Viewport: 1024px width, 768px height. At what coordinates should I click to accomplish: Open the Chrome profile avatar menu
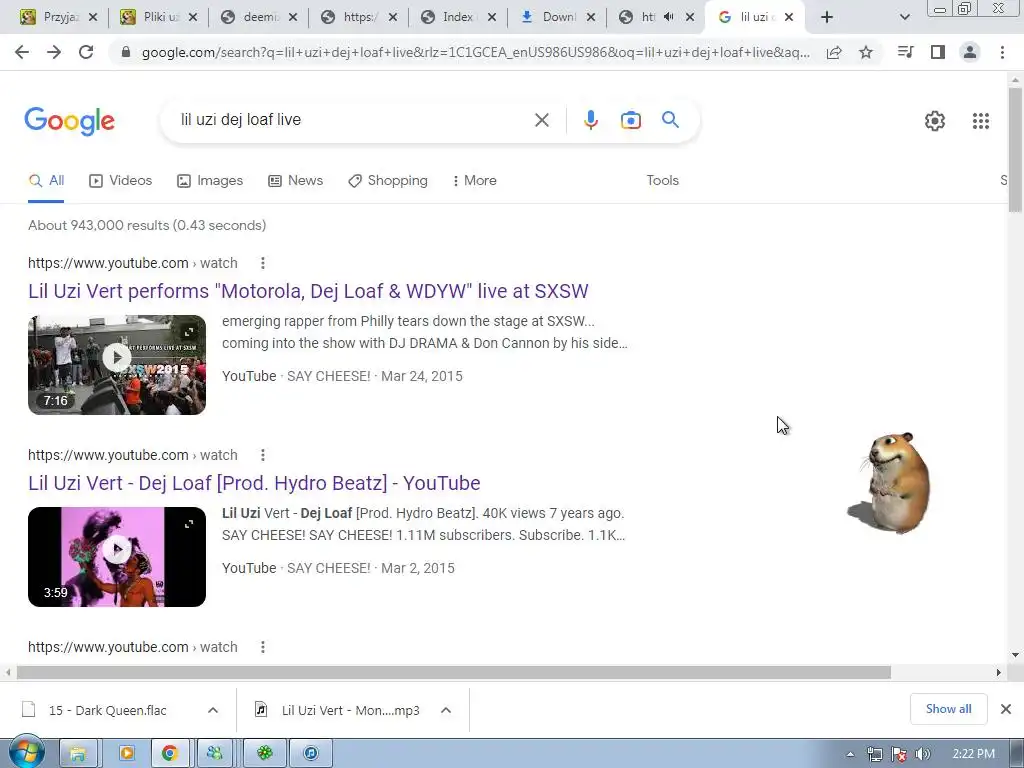970,52
